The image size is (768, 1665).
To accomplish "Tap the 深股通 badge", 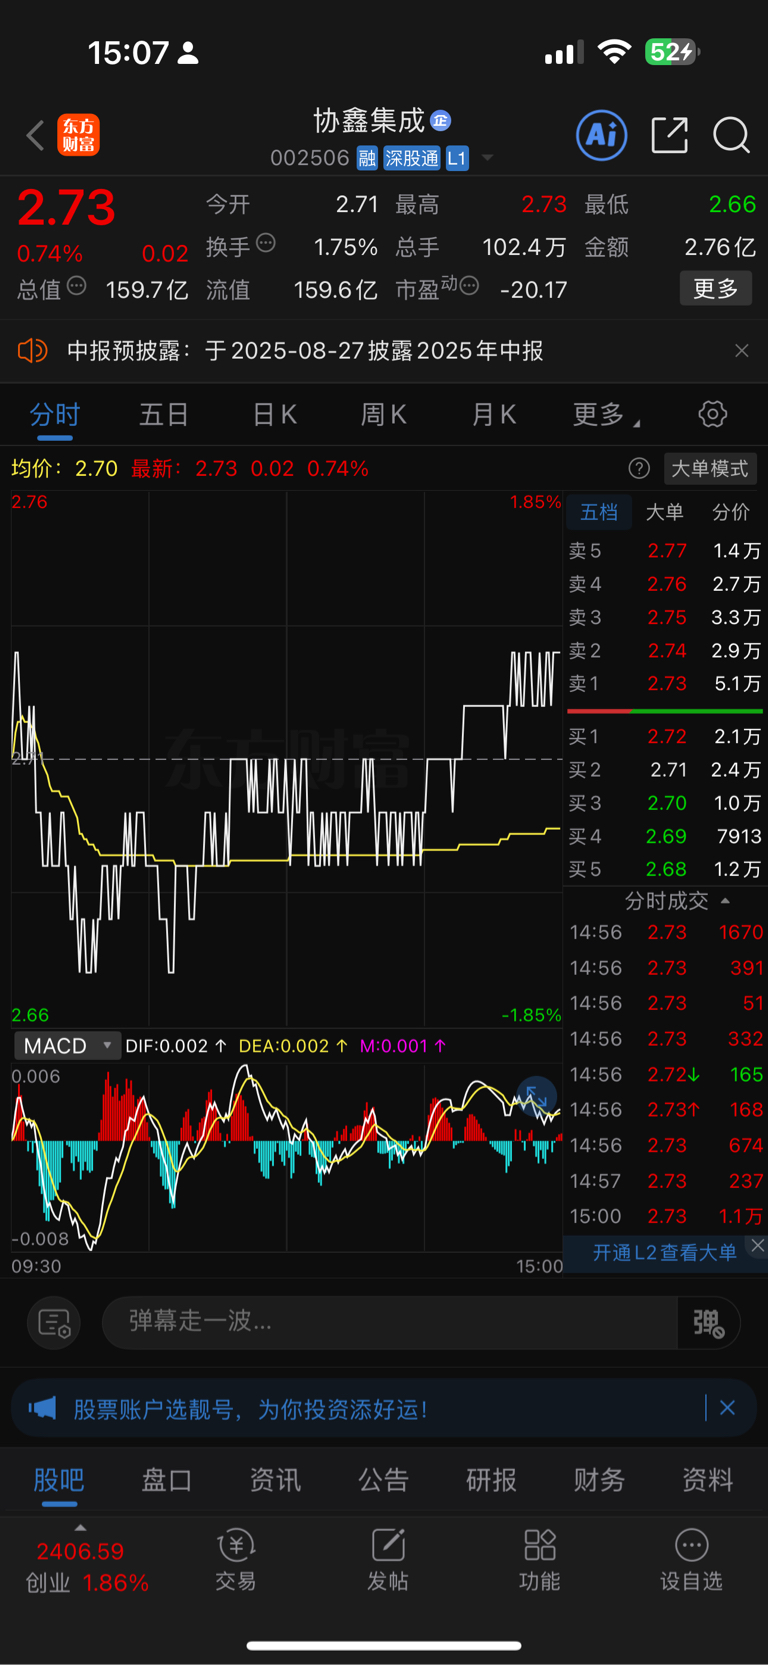I will click(x=412, y=158).
